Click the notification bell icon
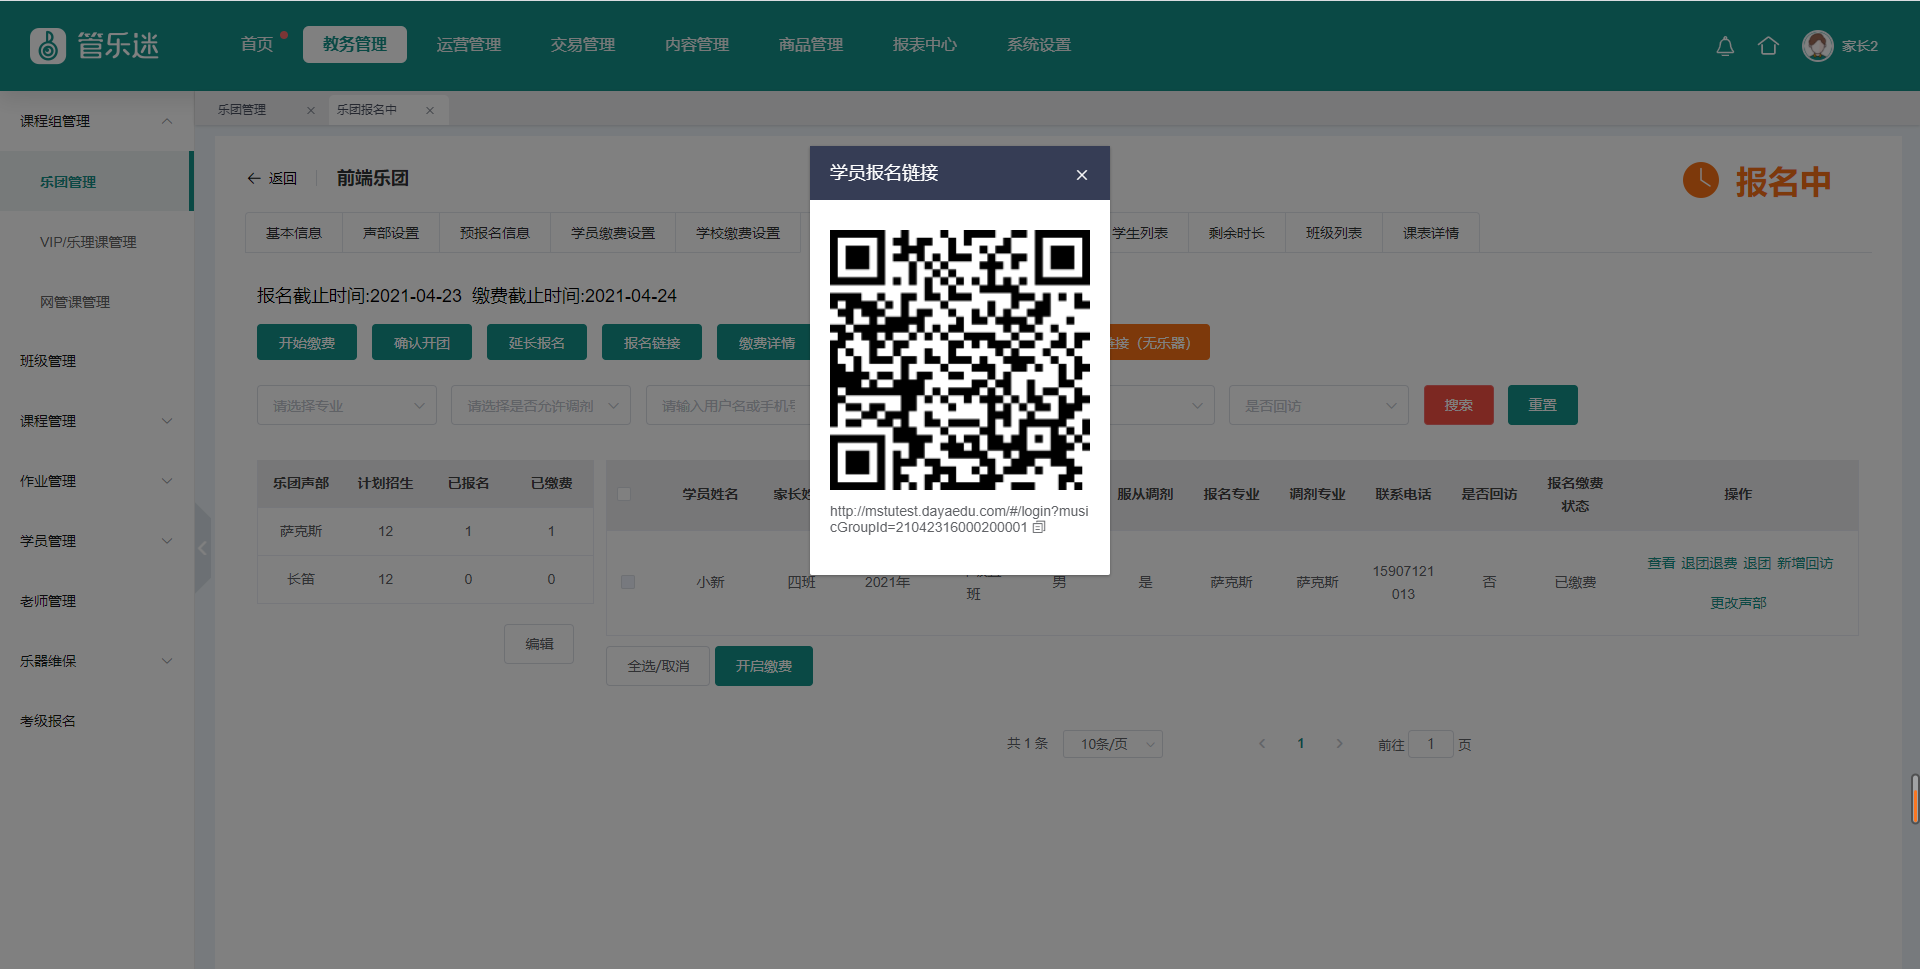 click(x=1725, y=46)
